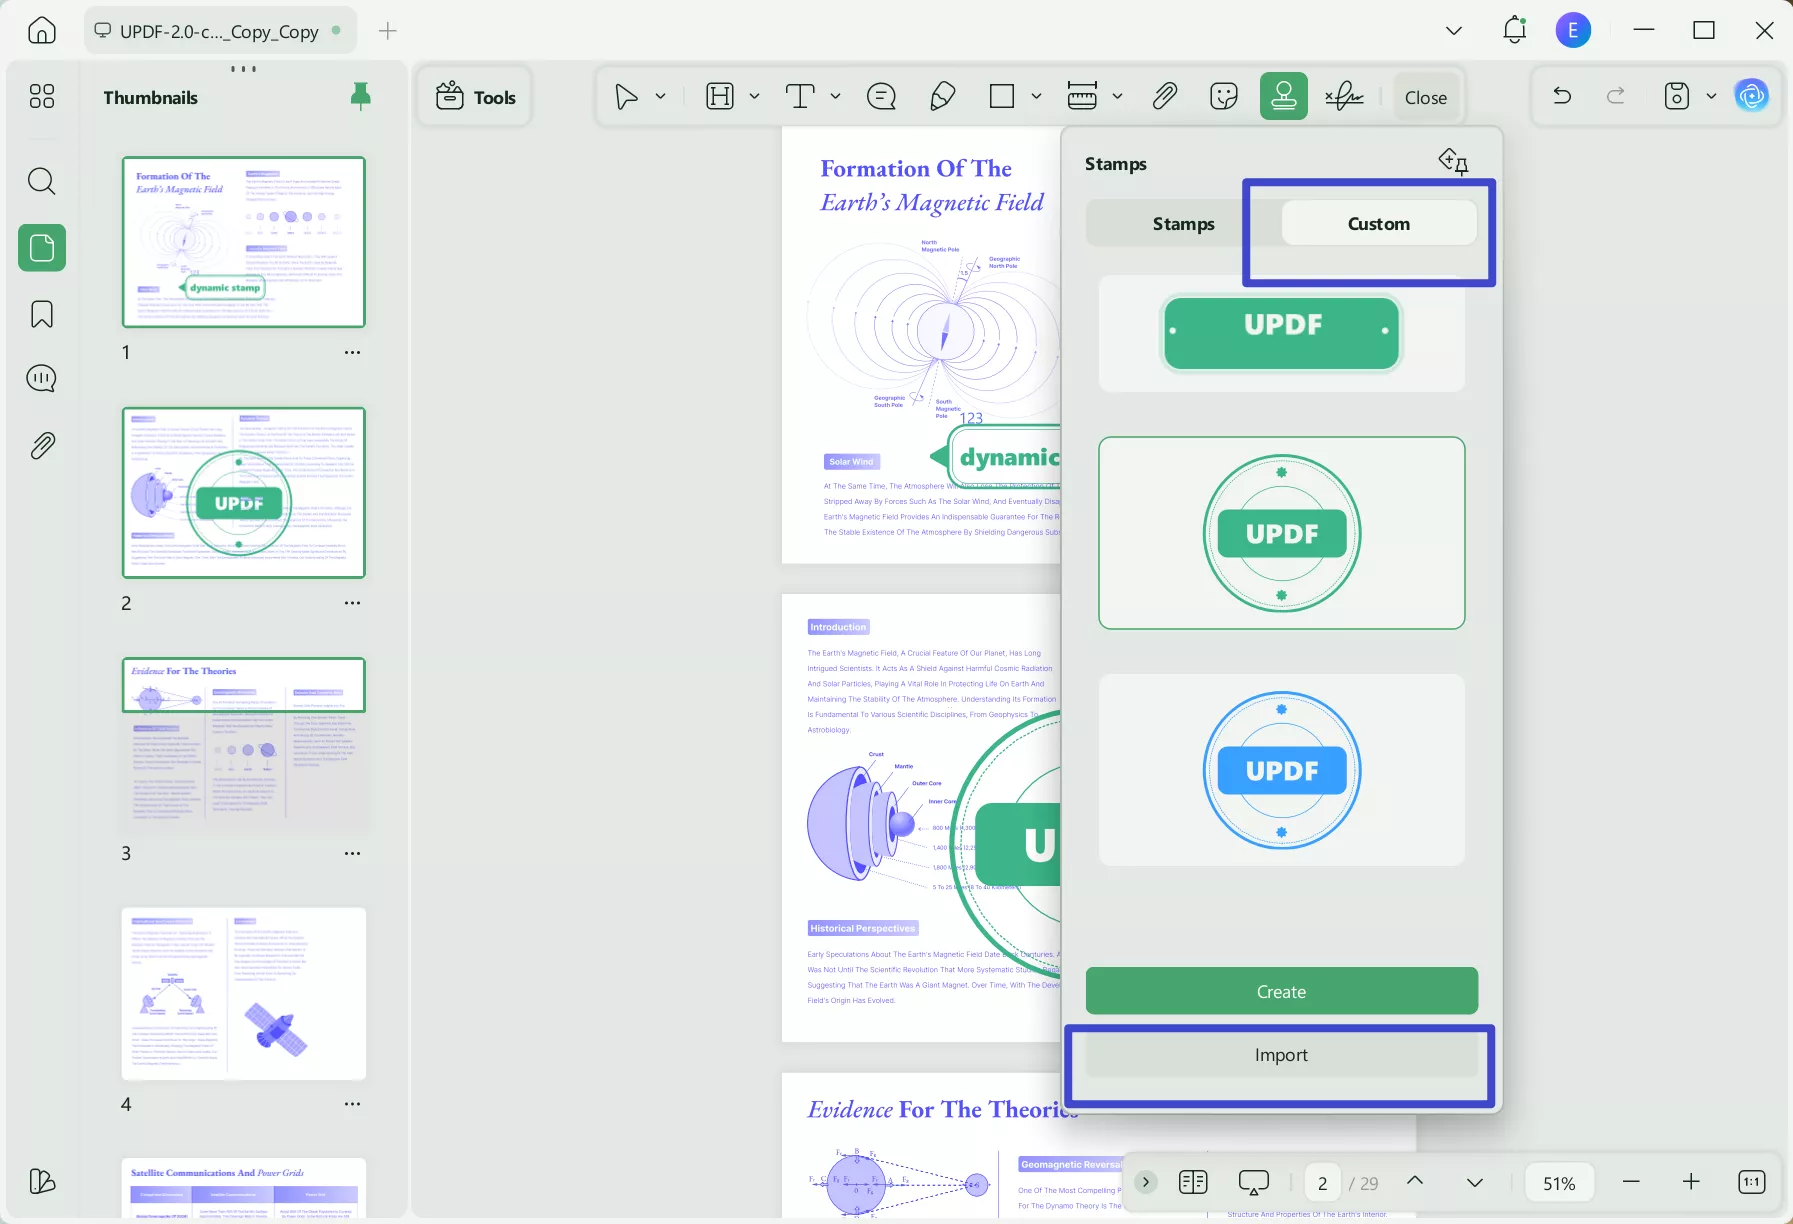Redo the last action

(1616, 96)
